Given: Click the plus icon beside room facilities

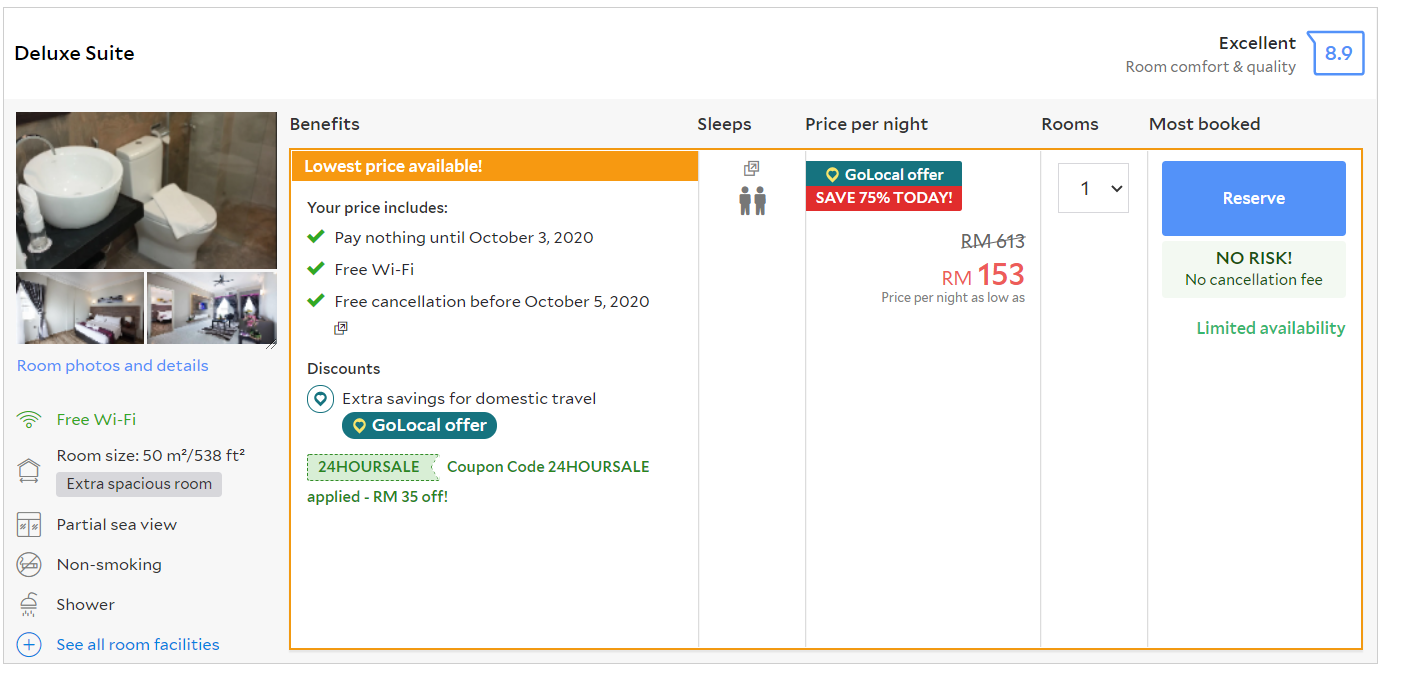Looking at the screenshot, I should tap(29, 645).
